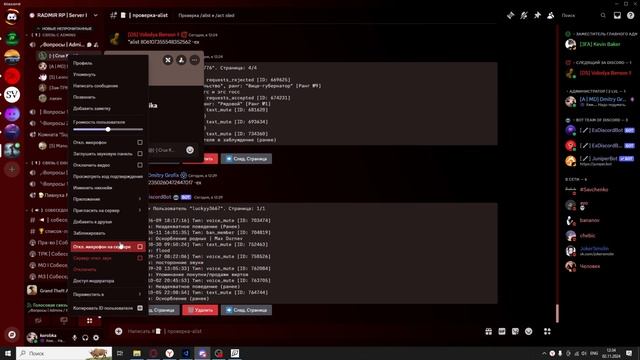This screenshot has height=360, width=640.
Task: Select 'Копировать ID пользователя'
Action: [x=107, y=308]
